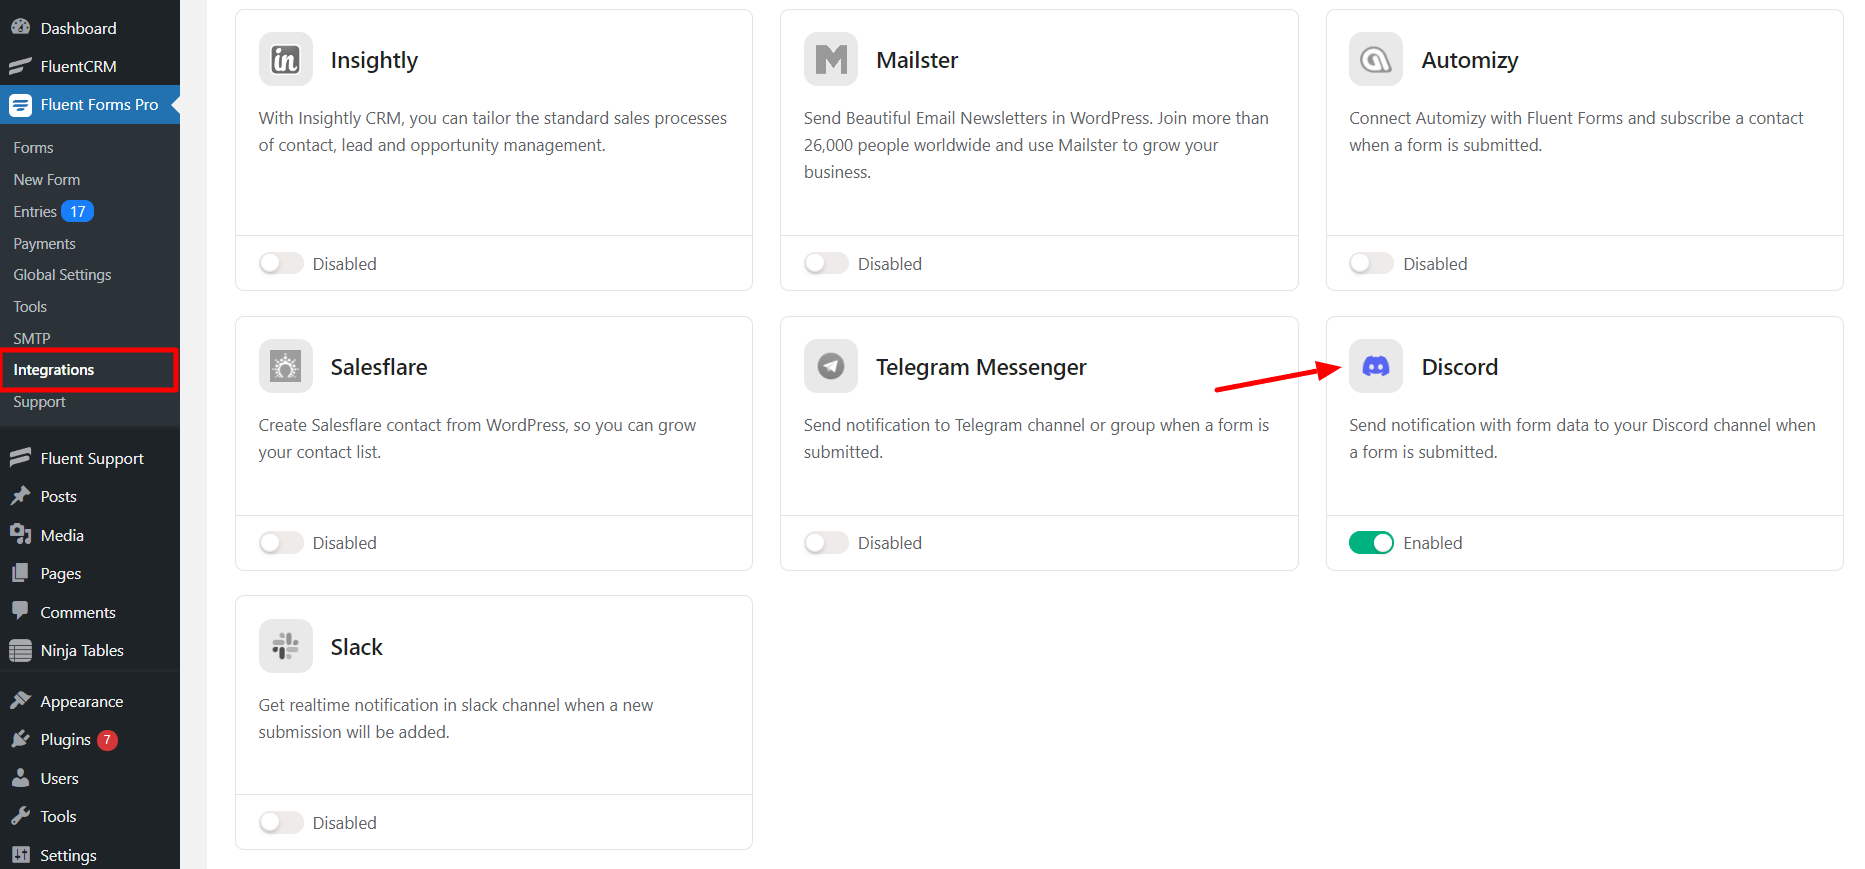Turn on the Insightly toggle
The width and height of the screenshot is (1865, 869).
(280, 264)
